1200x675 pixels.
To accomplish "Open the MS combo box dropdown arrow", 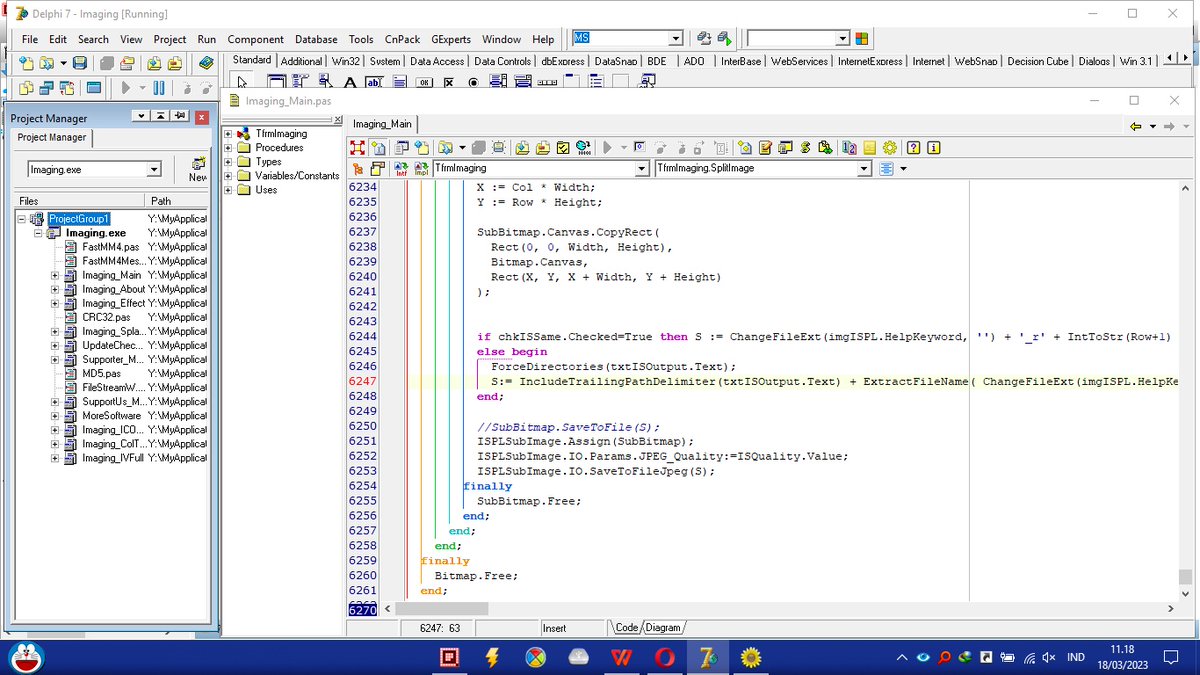I will pos(676,38).
